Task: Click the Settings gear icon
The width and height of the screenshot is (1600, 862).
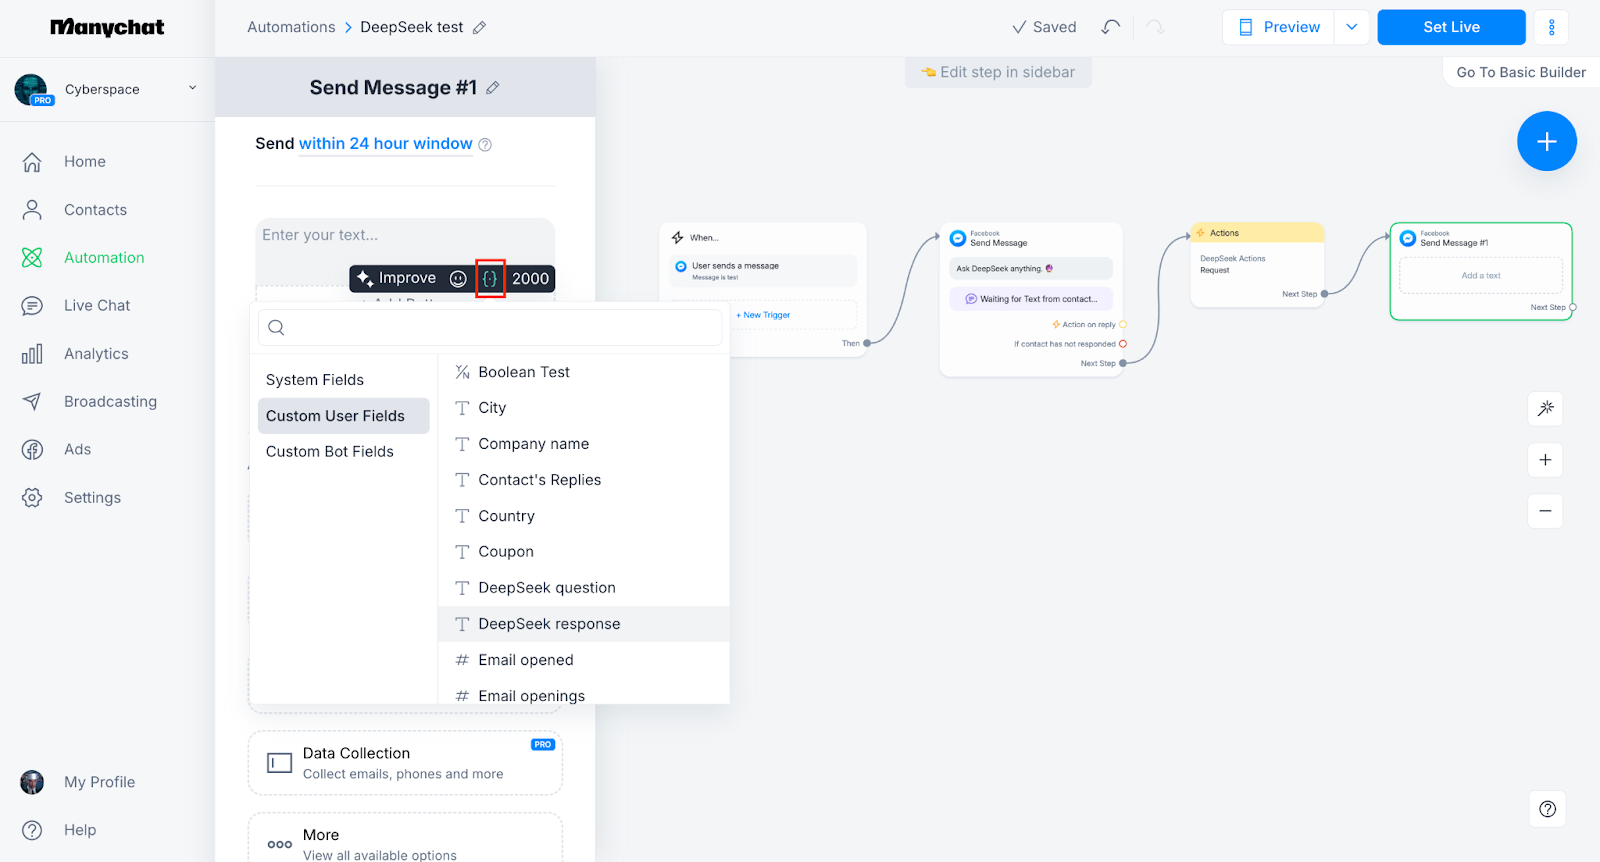Action: click(32, 498)
